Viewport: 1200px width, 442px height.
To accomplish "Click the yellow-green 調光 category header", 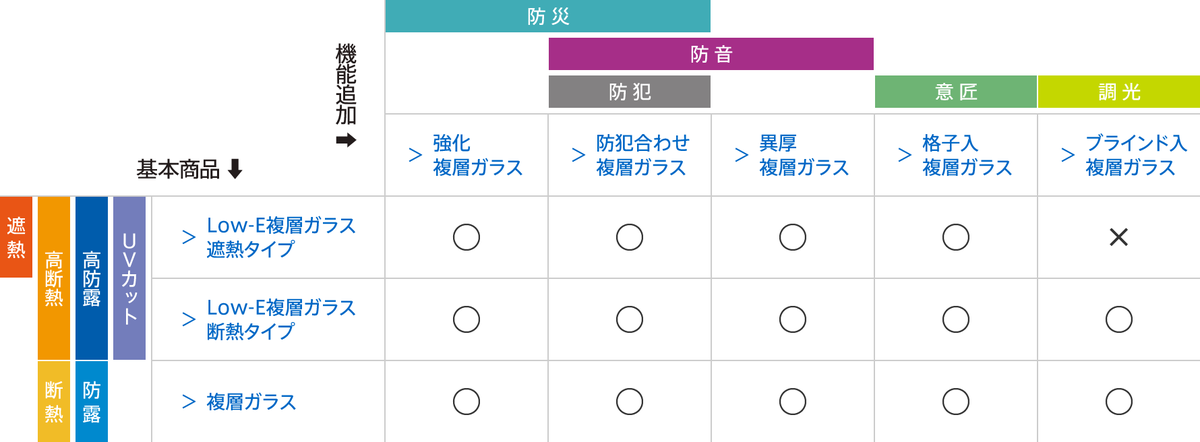I will coord(1118,92).
